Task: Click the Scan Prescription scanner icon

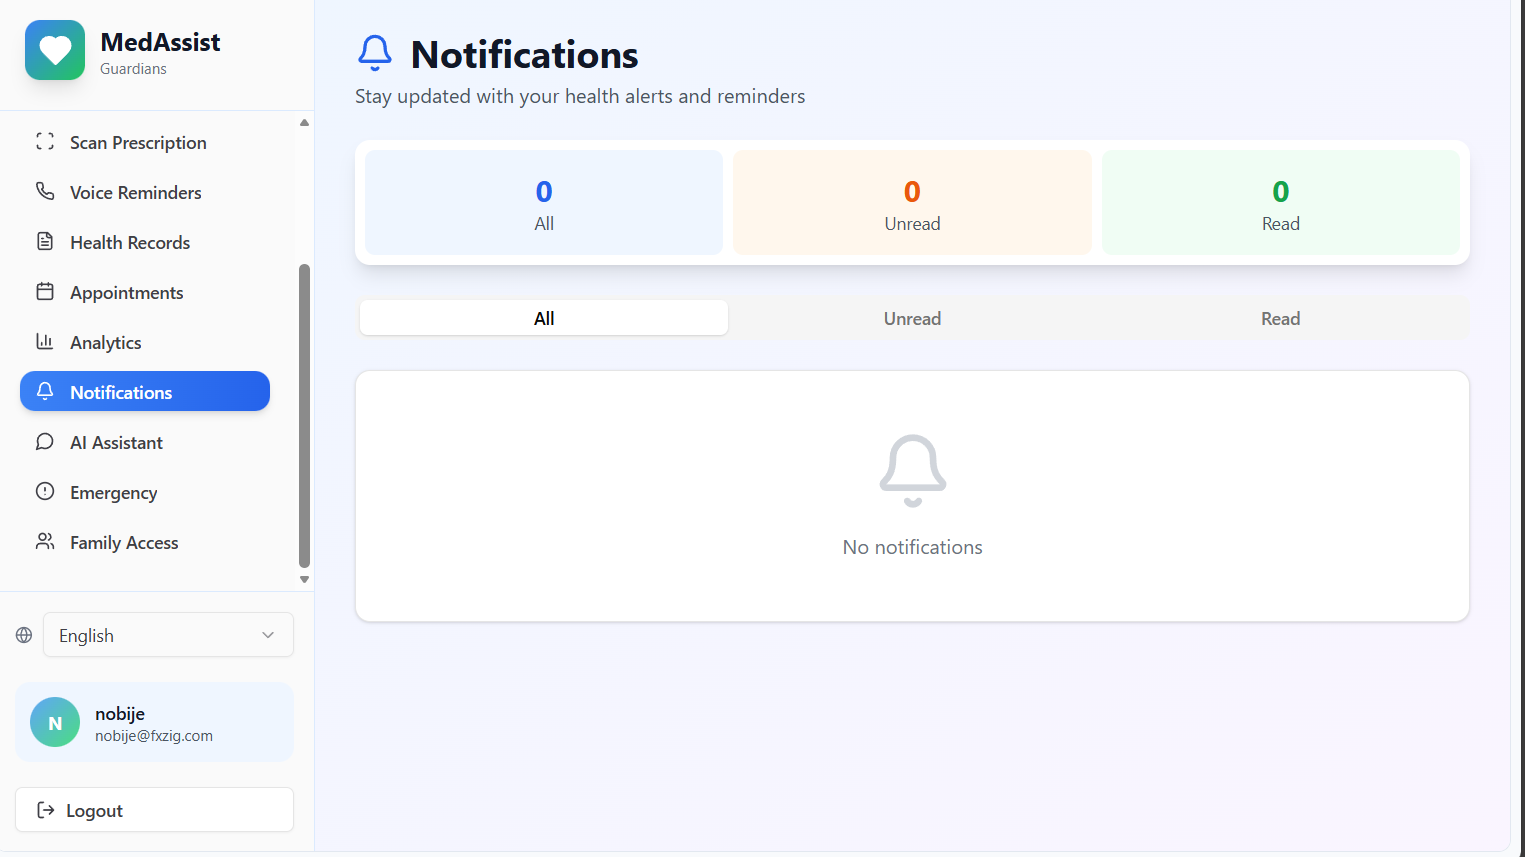Action: (x=45, y=142)
